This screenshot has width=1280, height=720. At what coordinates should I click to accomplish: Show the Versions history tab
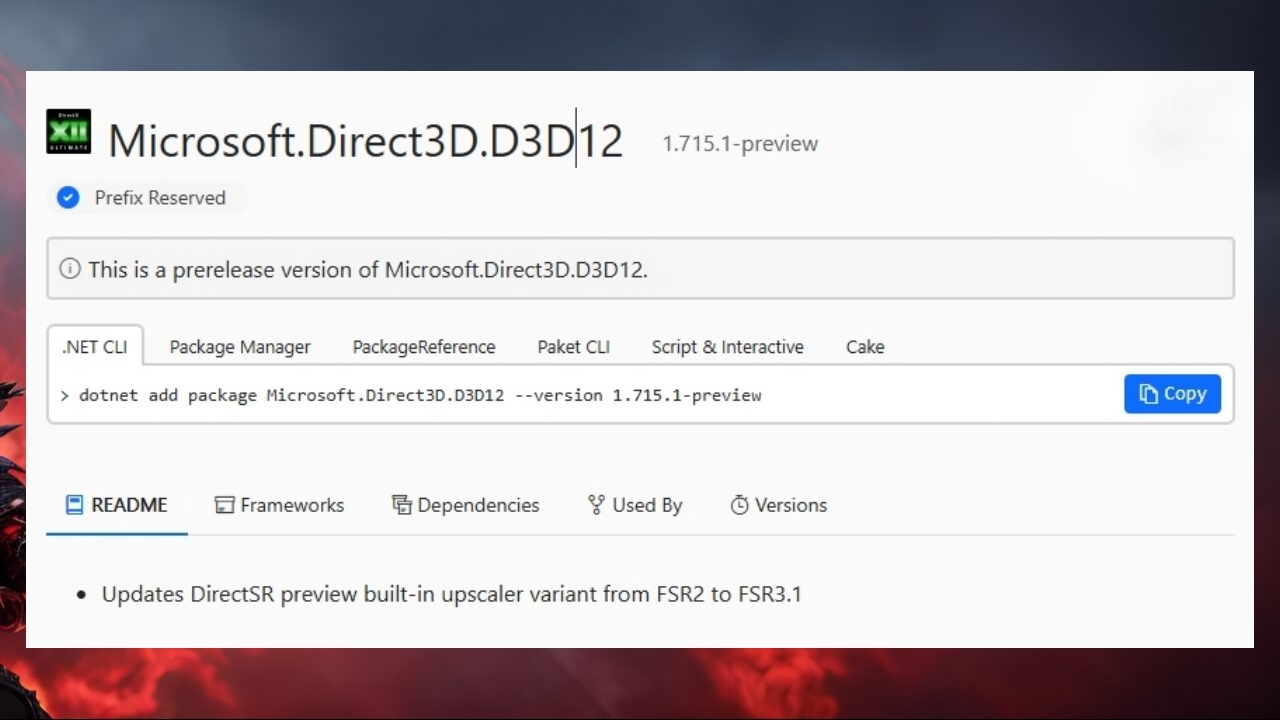(x=779, y=505)
